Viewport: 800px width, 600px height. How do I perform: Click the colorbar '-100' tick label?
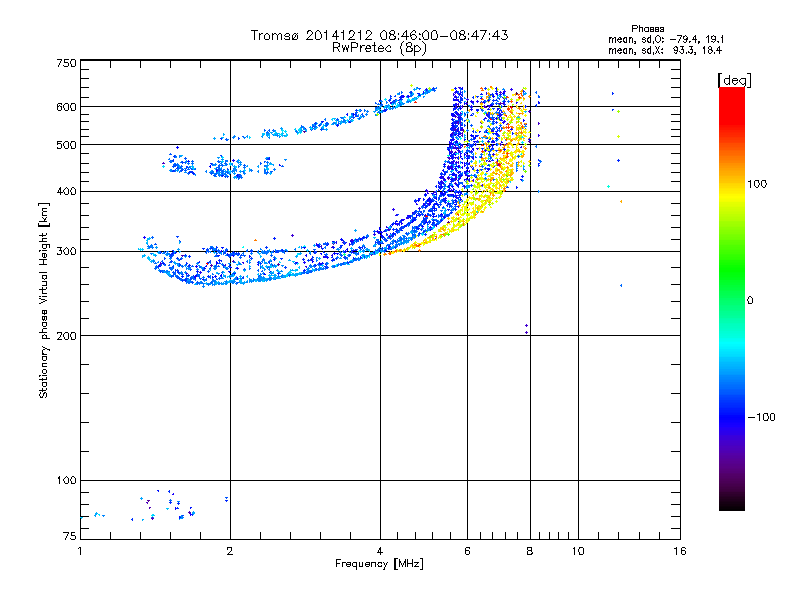pos(762,417)
